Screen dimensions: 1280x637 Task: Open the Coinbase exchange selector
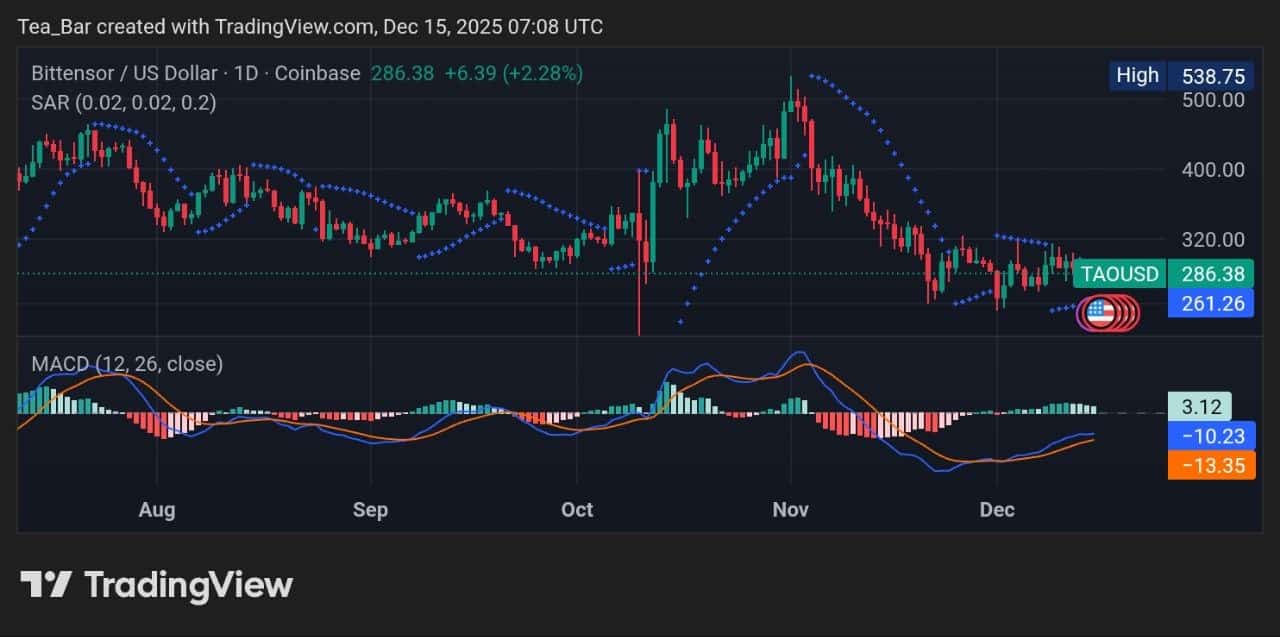coord(318,73)
